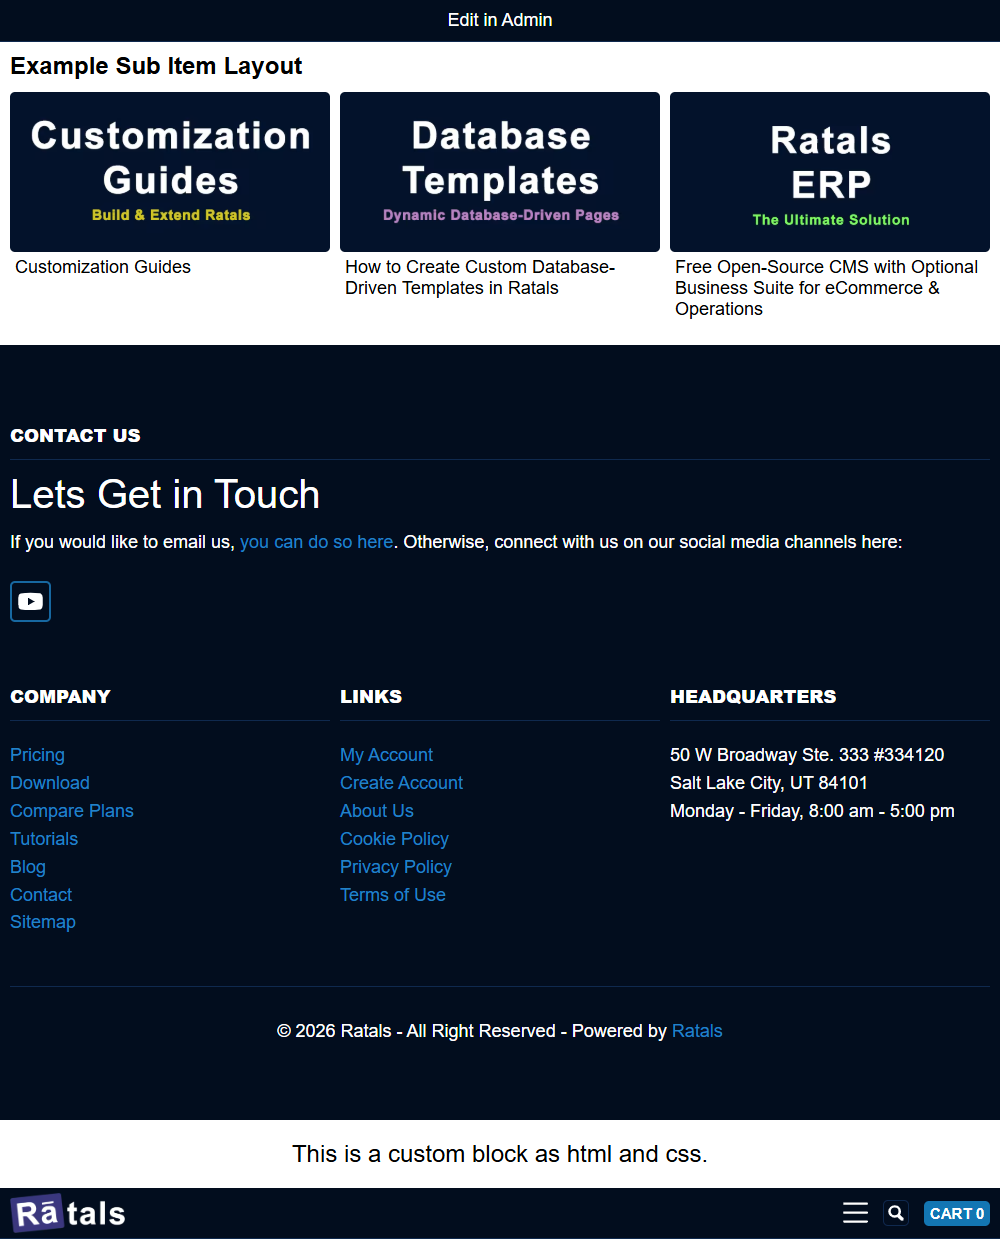Click the CONTACT US heading

point(75,435)
